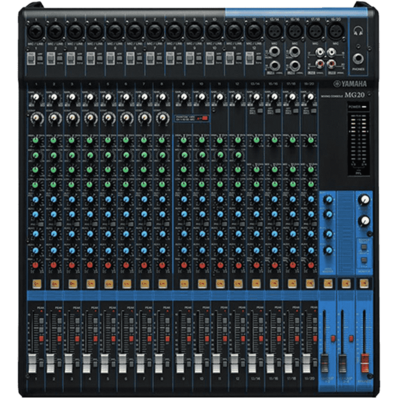Enable the red PFL button on channel 3

point(77,339)
